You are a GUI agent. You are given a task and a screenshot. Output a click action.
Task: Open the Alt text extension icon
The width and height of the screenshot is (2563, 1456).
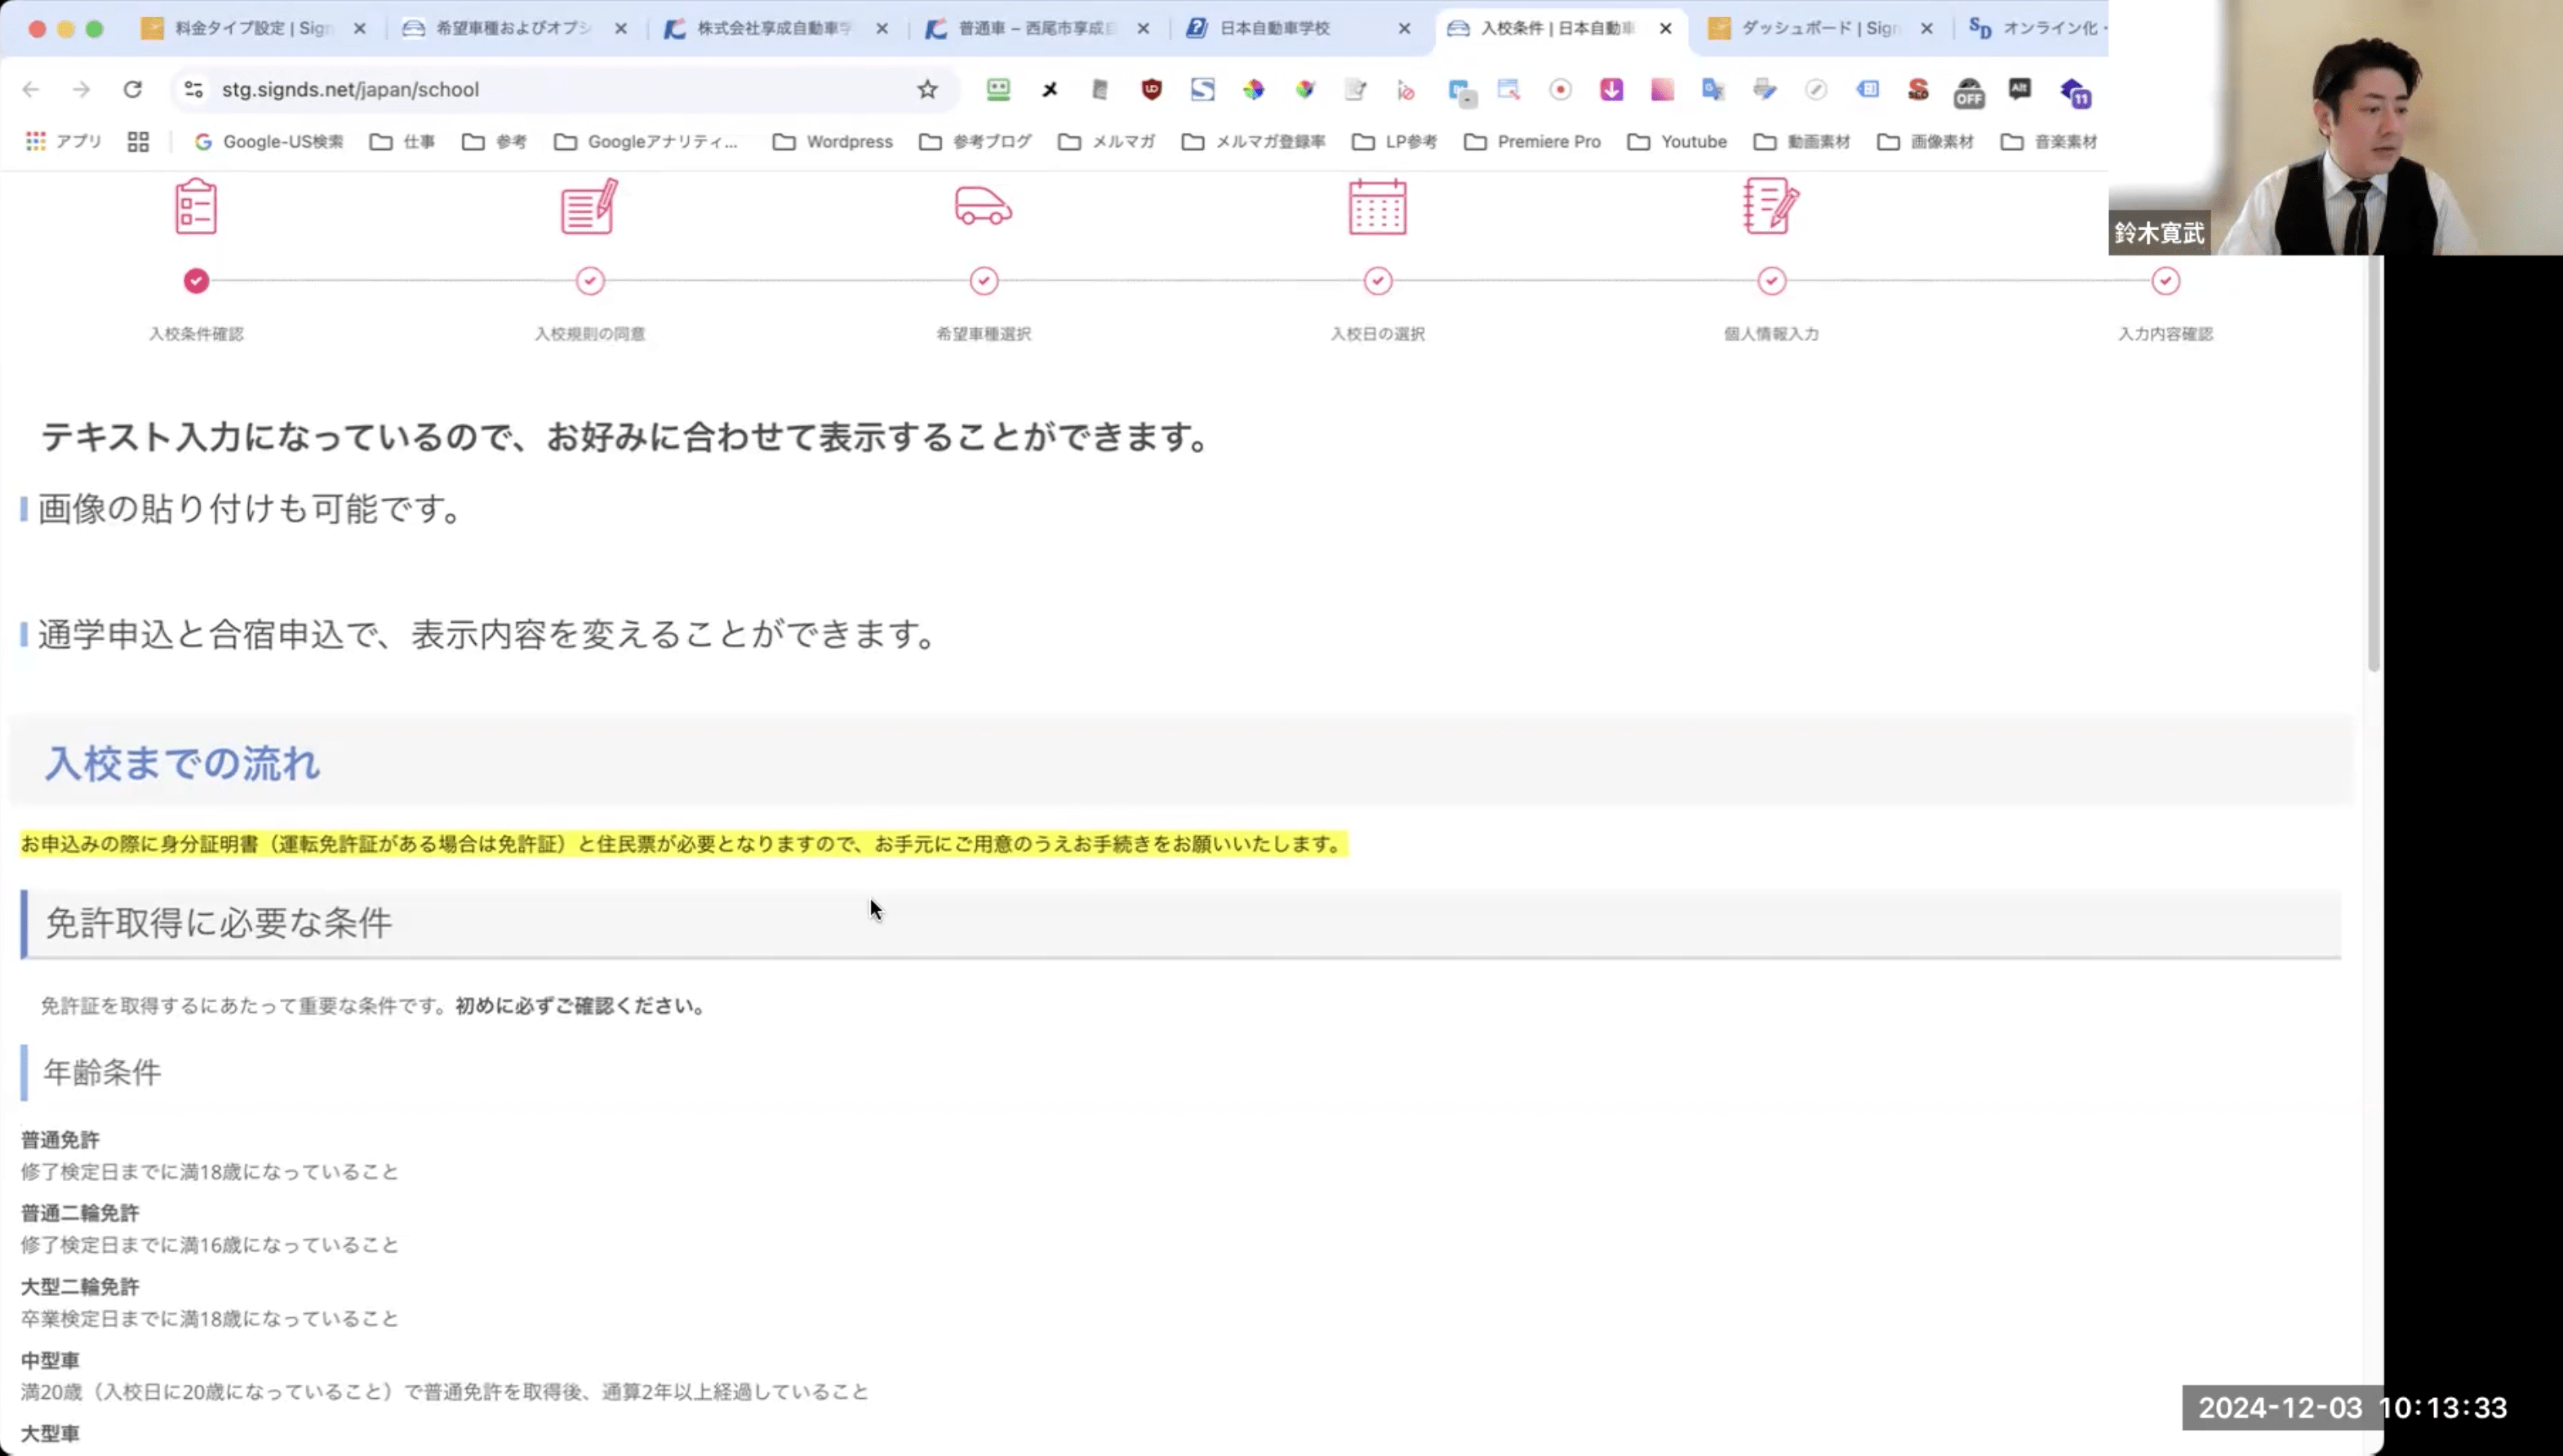[2020, 90]
